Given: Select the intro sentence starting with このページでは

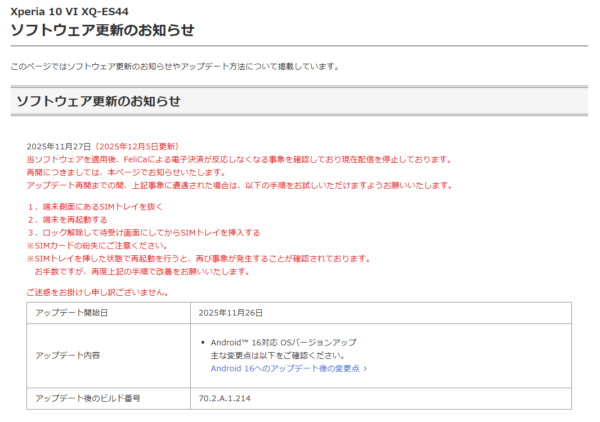Looking at the screenshot, I should 175,67.
